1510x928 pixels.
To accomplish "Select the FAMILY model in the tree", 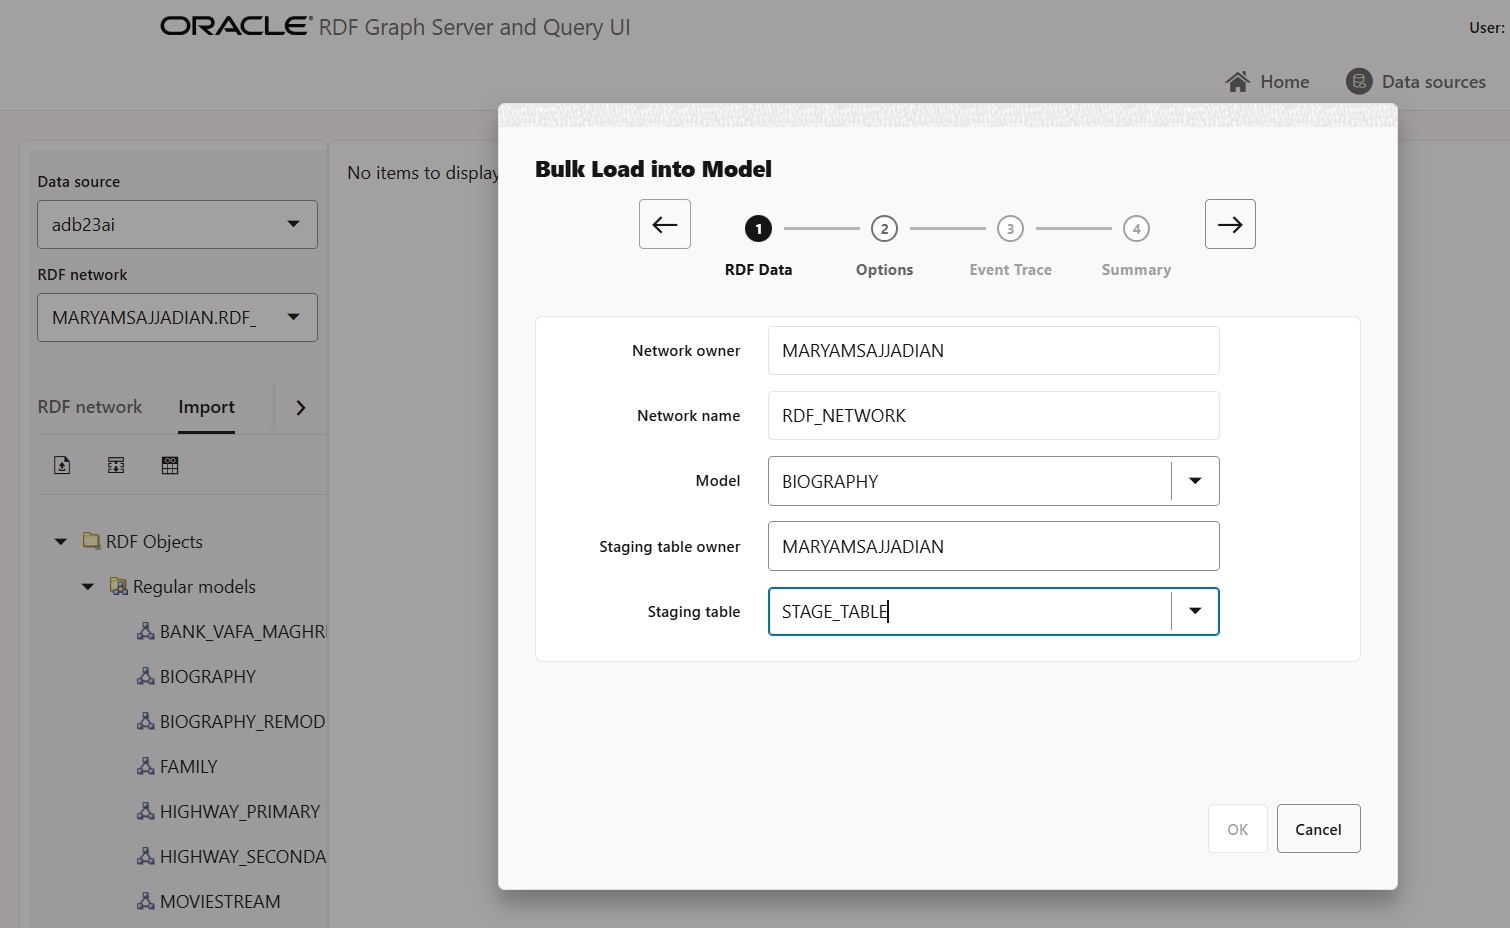I will [188, 767].
